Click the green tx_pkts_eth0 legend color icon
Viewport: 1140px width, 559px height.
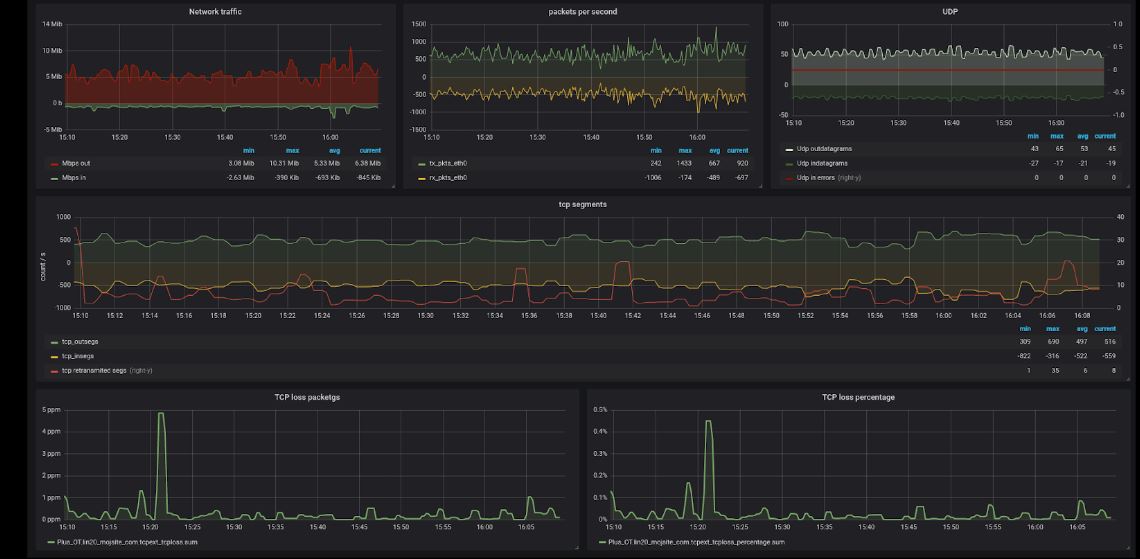coord(422,164)
